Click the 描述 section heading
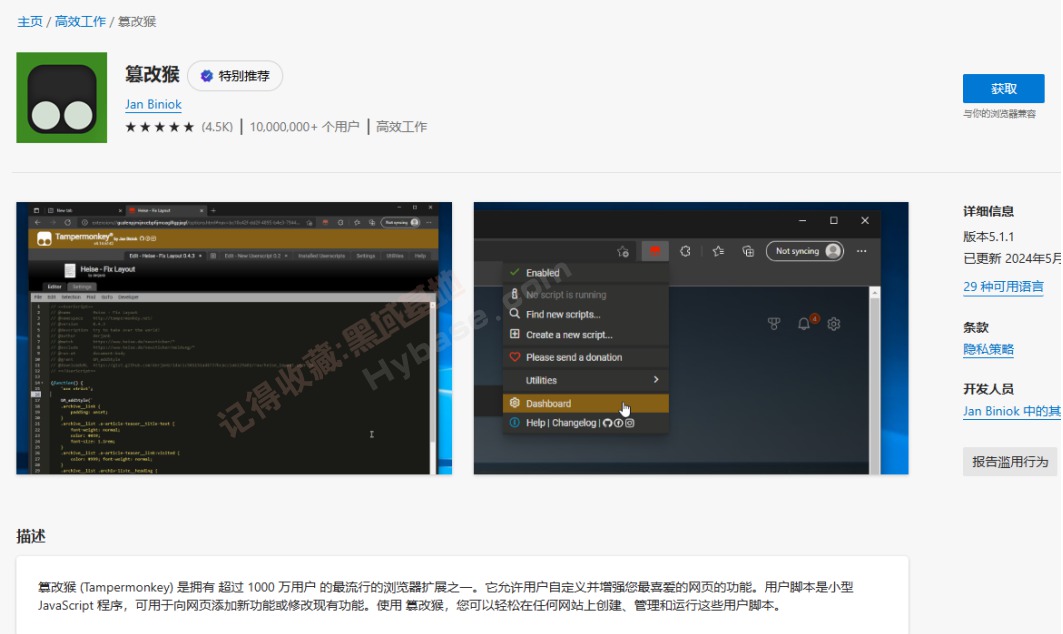 pyautogui.click(x=31, y=536)
